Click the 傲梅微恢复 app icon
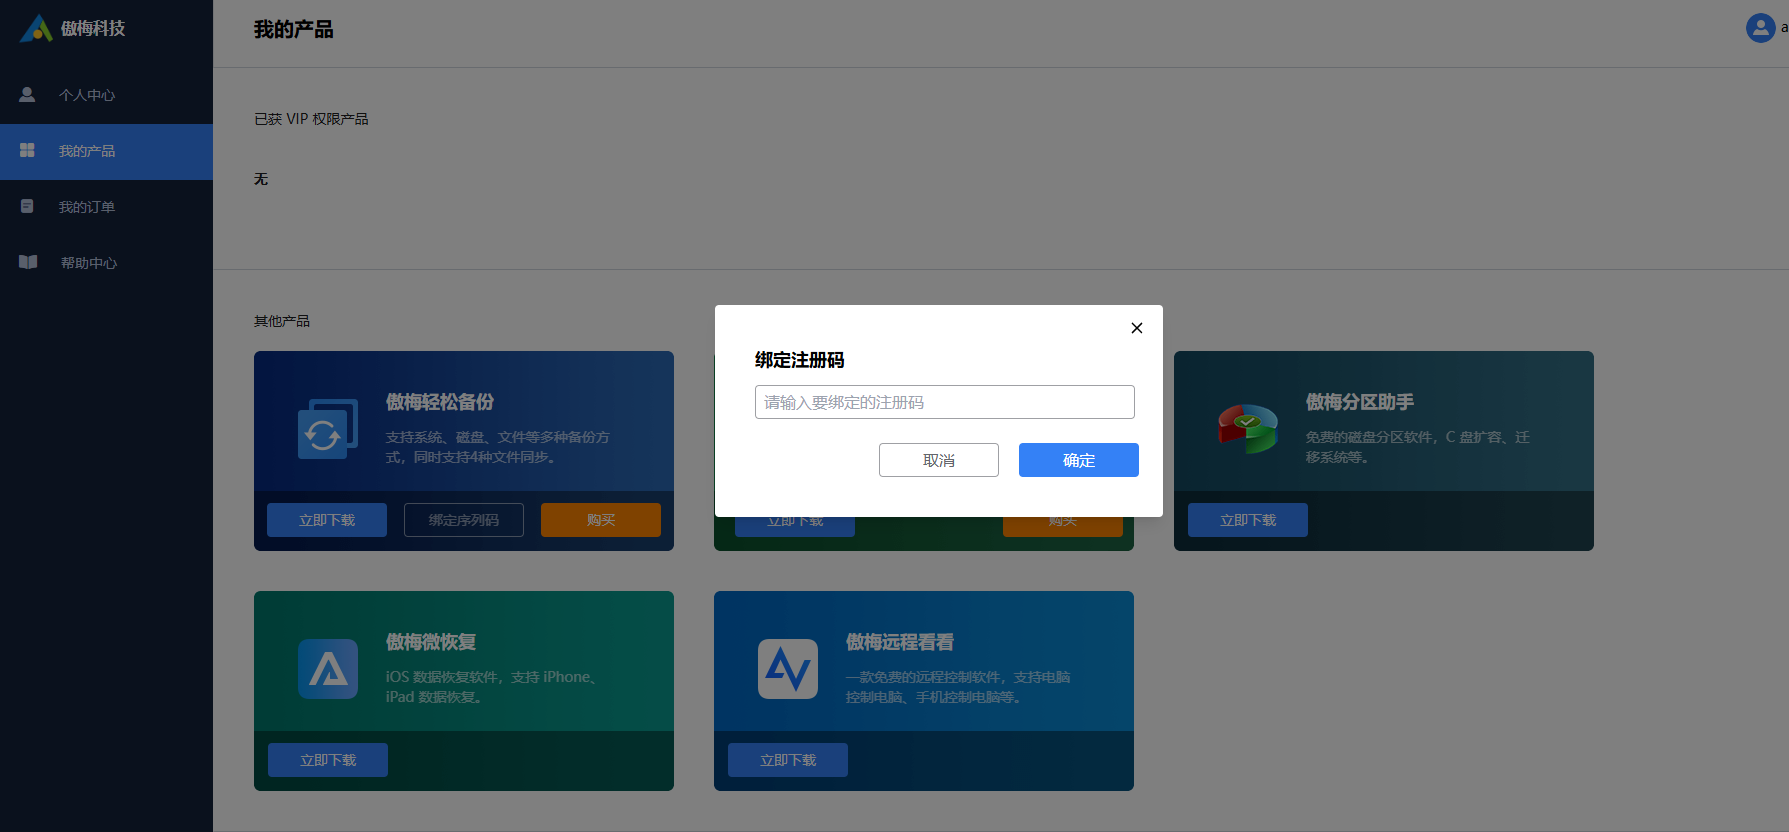The height and width of the screenshot is (832, 1789). click(327, 669)
